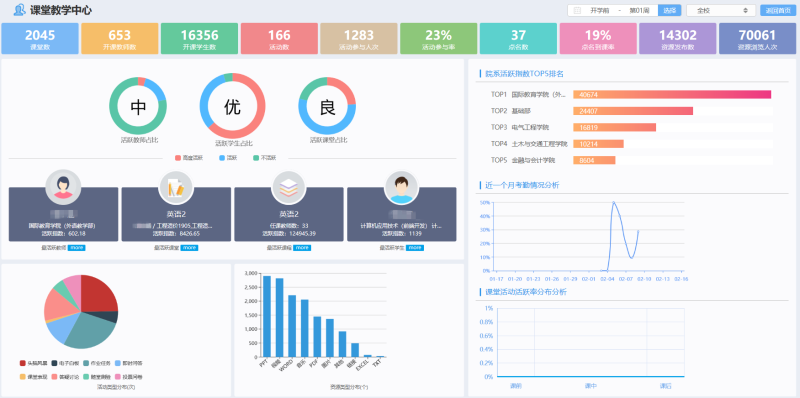Open the calendar icon in date field
Screen dimensions: 800x398
578,10
